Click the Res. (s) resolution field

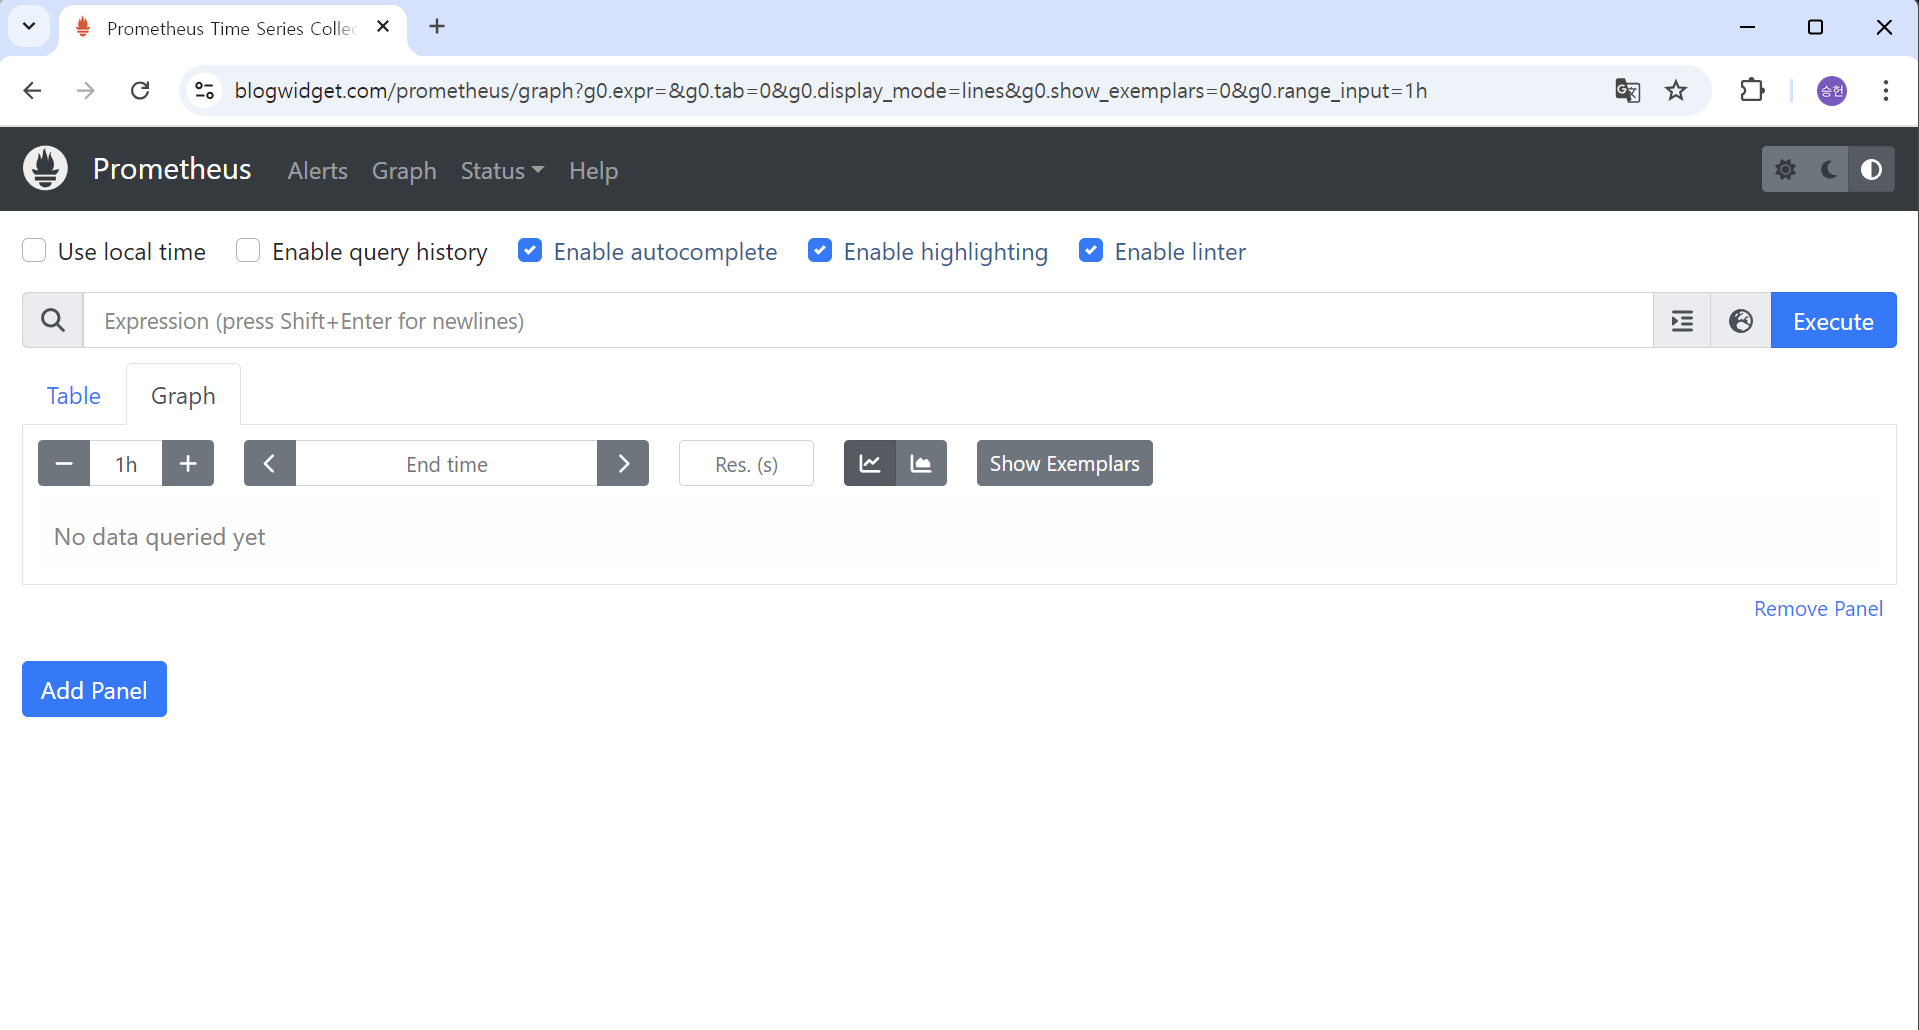point(746,463)
